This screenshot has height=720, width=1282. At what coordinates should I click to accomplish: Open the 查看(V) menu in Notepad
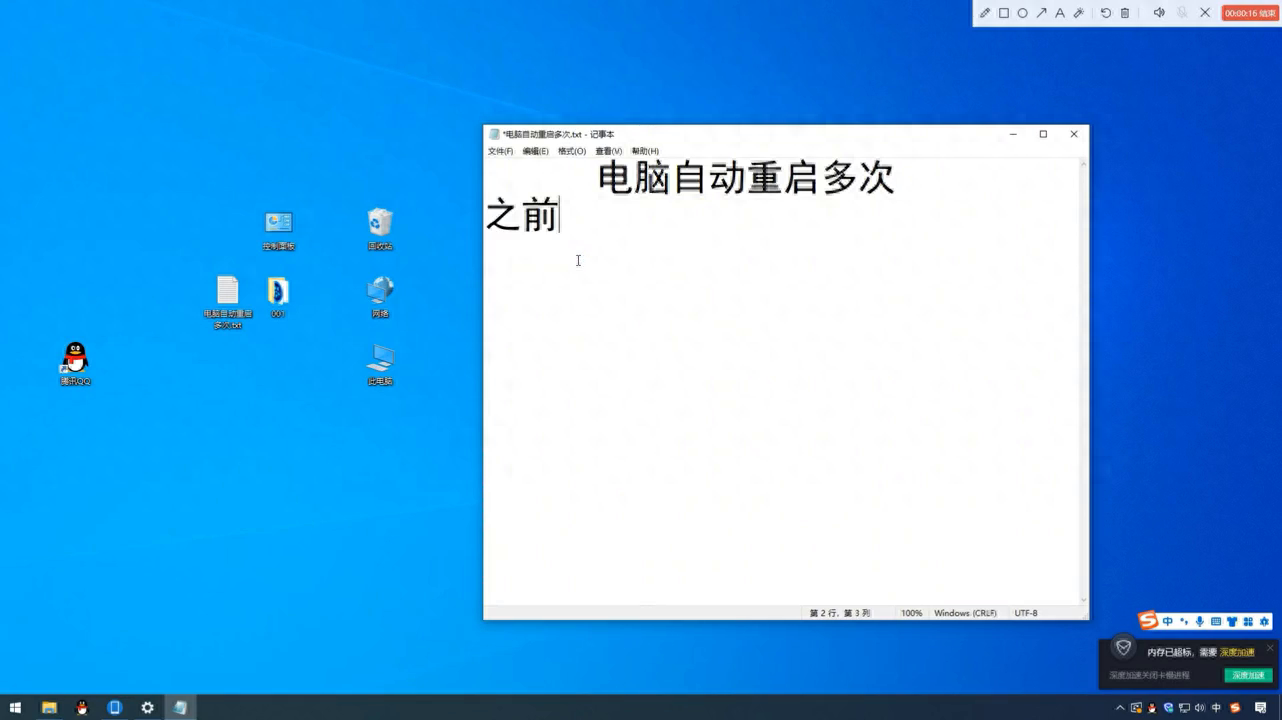point(608,151)
